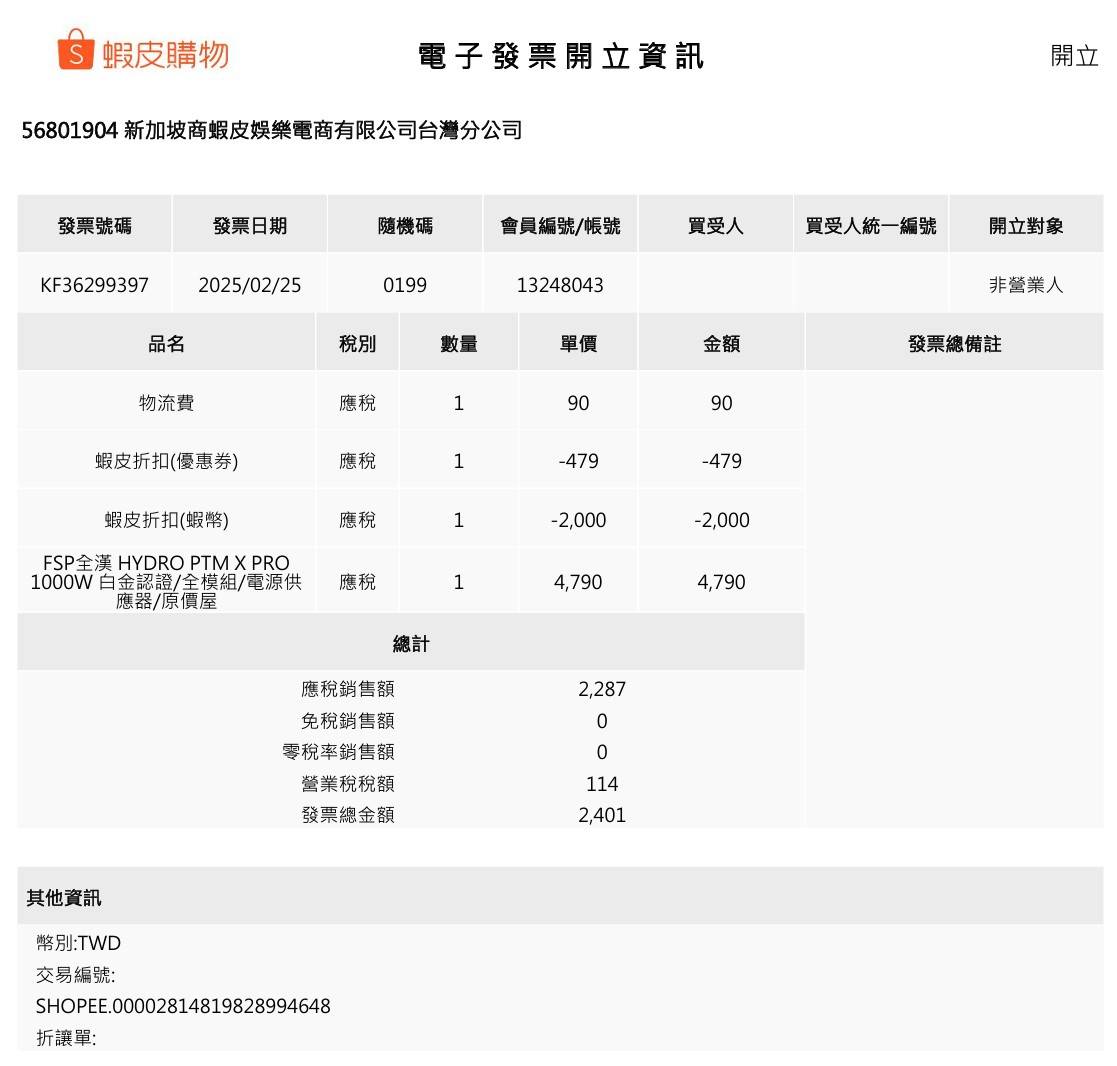
Task: Click the FSP全漢 HYDRO PTM X PRO item
Action: [167, 582]
